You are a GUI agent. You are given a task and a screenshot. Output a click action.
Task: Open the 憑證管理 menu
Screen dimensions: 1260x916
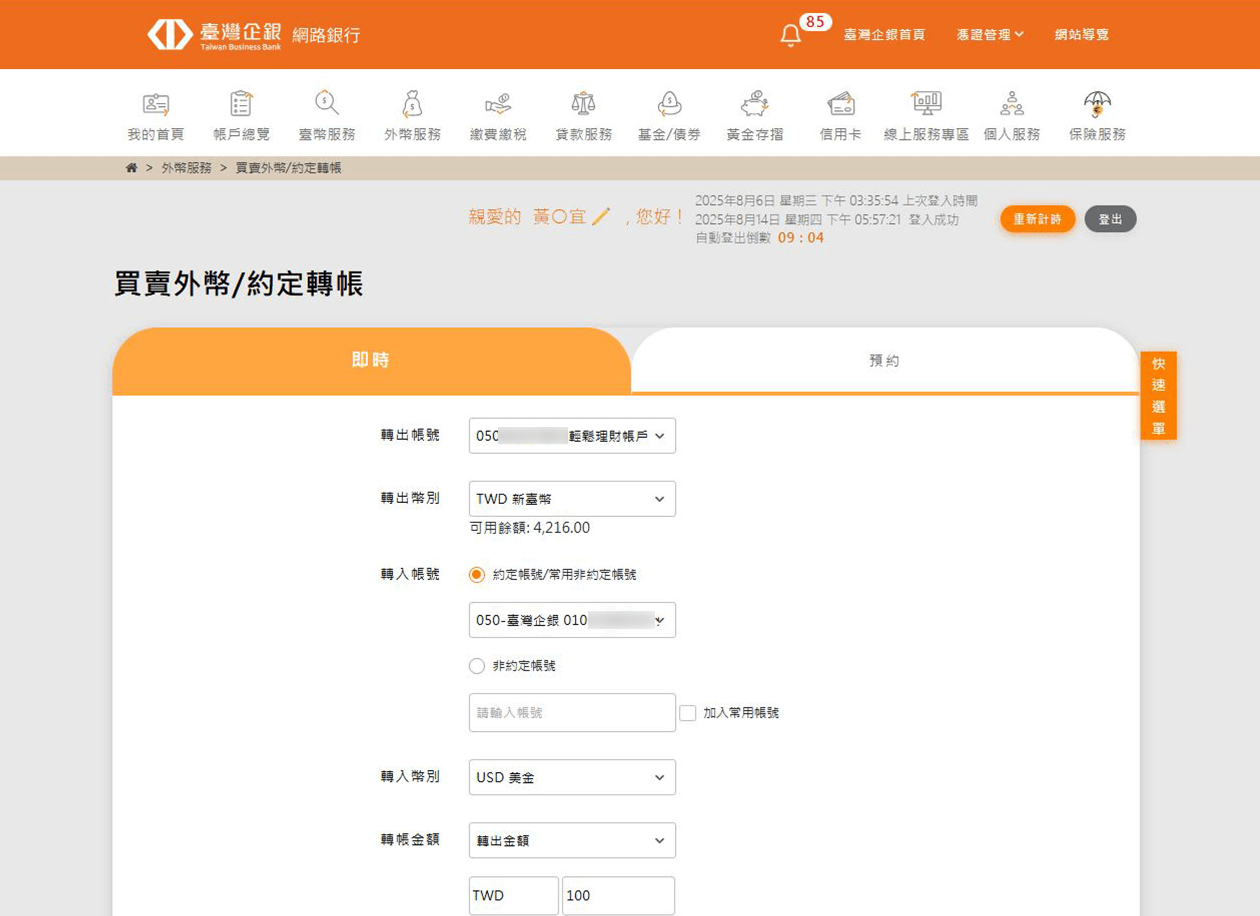[x=989, y=35]
